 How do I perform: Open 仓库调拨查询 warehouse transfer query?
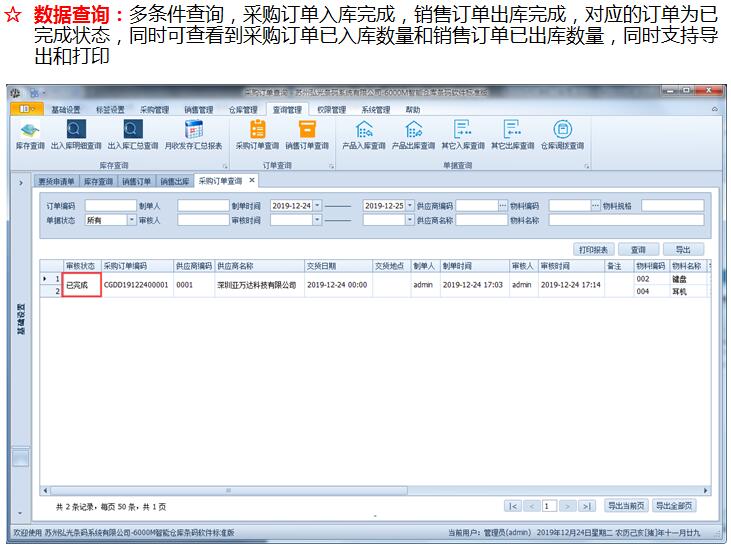tap(563, 135)
